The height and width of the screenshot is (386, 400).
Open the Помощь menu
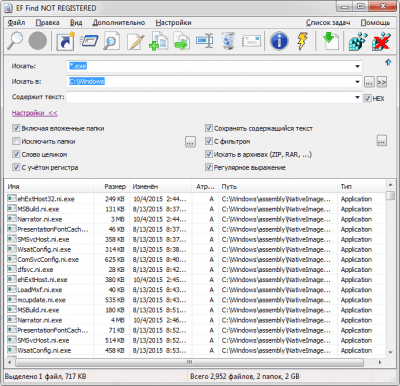(375, 23)
